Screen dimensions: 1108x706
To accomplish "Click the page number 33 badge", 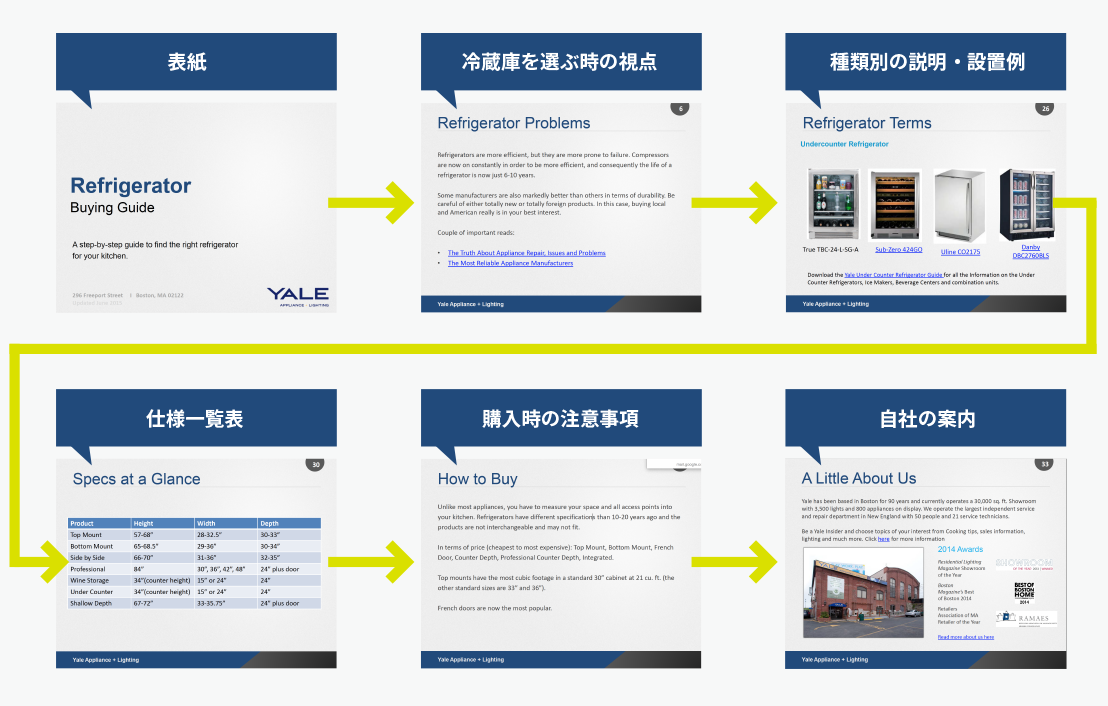I will point(1045,464).
